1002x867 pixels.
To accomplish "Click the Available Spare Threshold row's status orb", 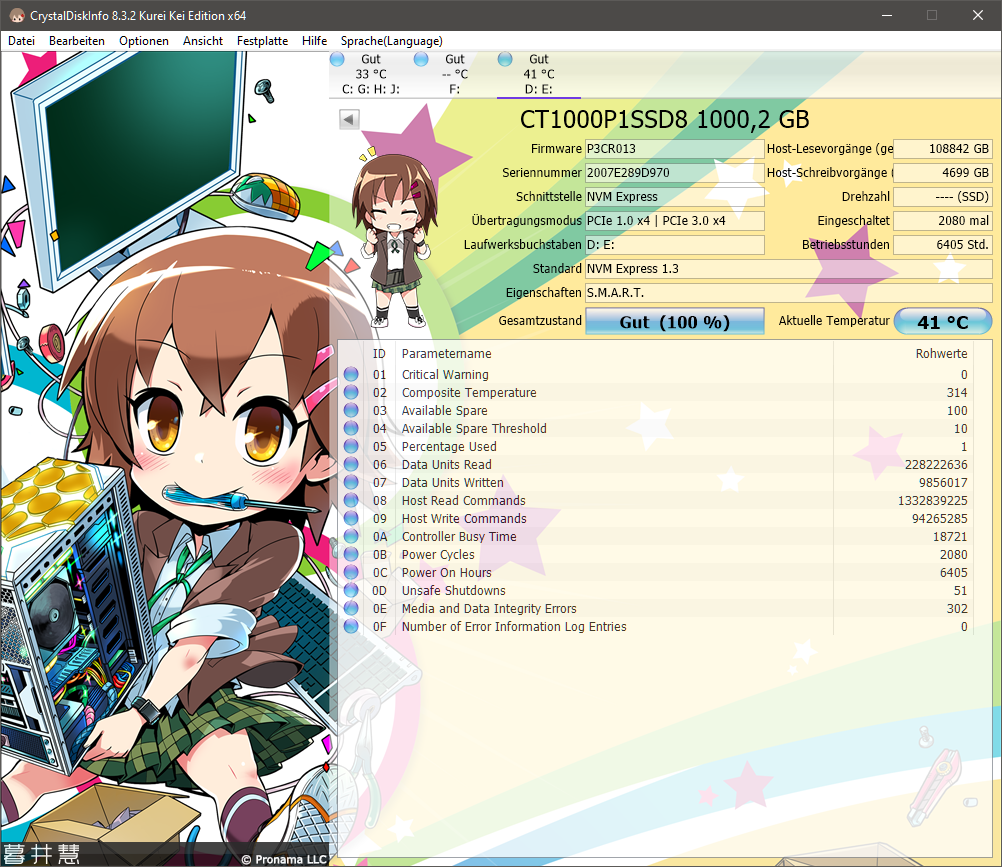I will click(x=351, y=428).
